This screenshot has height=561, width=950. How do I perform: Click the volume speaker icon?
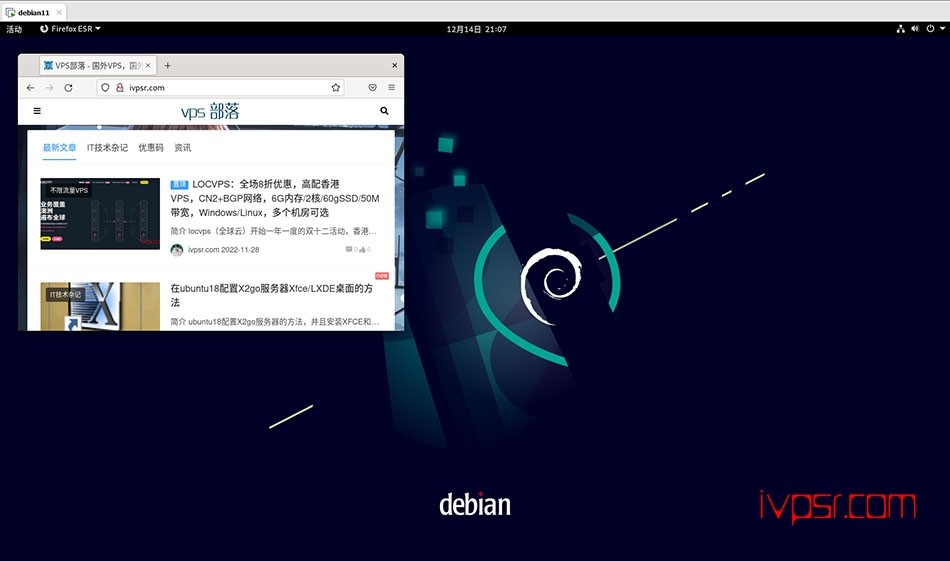[915, 29]
